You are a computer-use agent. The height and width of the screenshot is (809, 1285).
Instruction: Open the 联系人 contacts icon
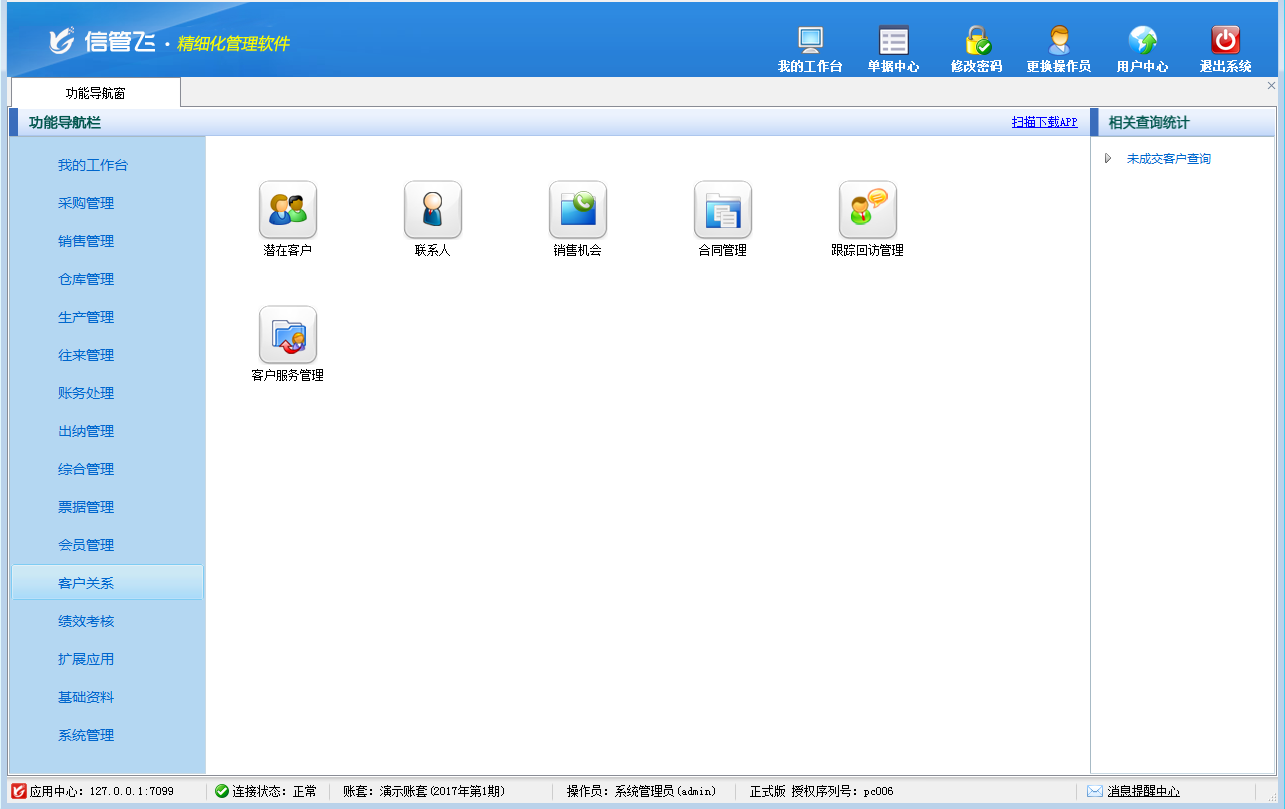point(433,210)
